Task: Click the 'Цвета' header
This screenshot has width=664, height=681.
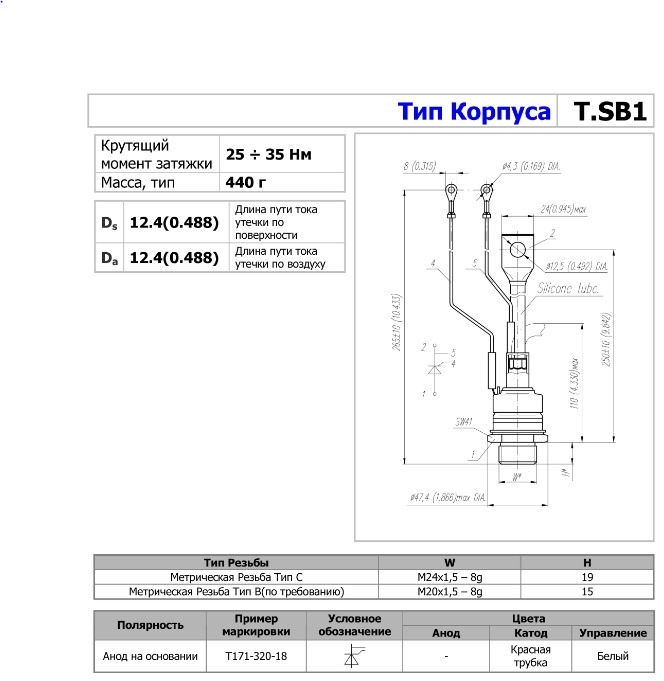Action: tap(528, 618)
